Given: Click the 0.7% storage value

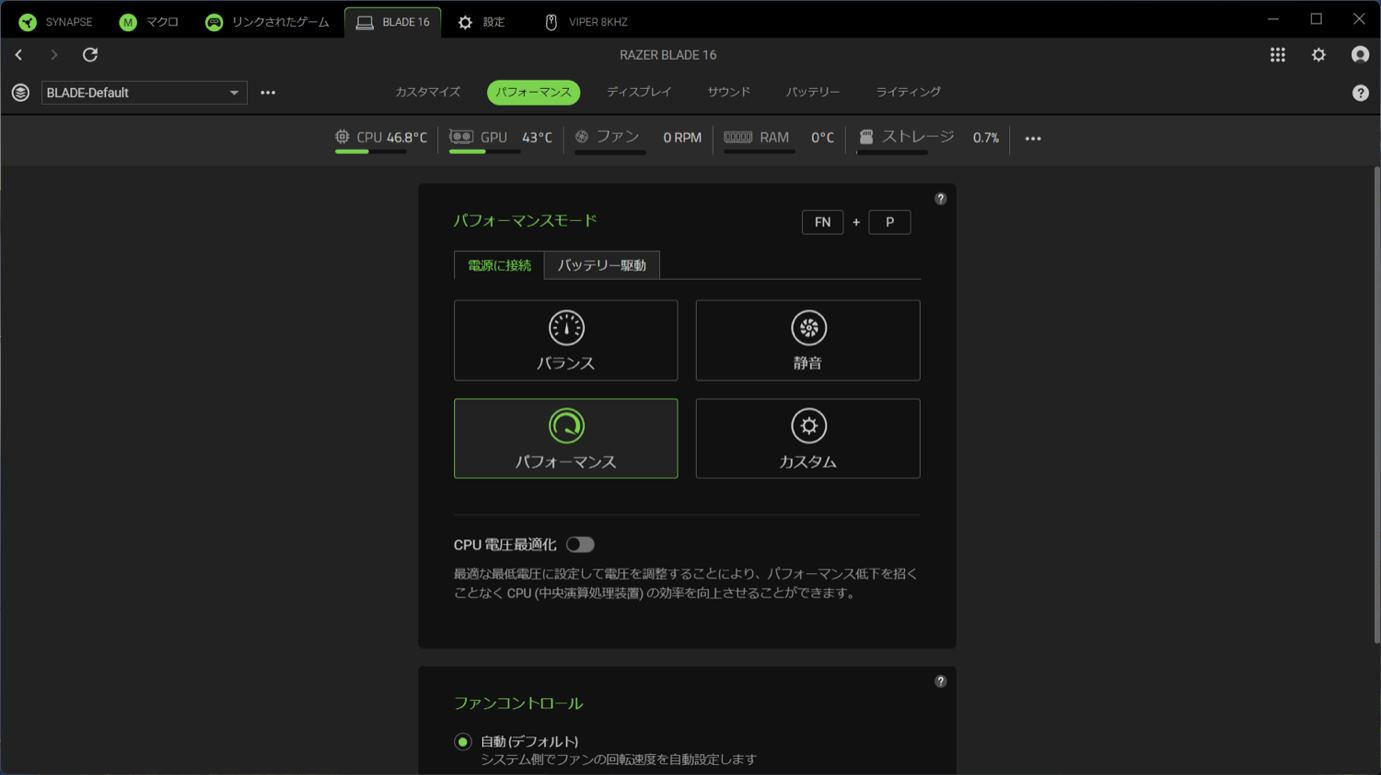Looking at the screenshot, I should [x=986, y=138].
